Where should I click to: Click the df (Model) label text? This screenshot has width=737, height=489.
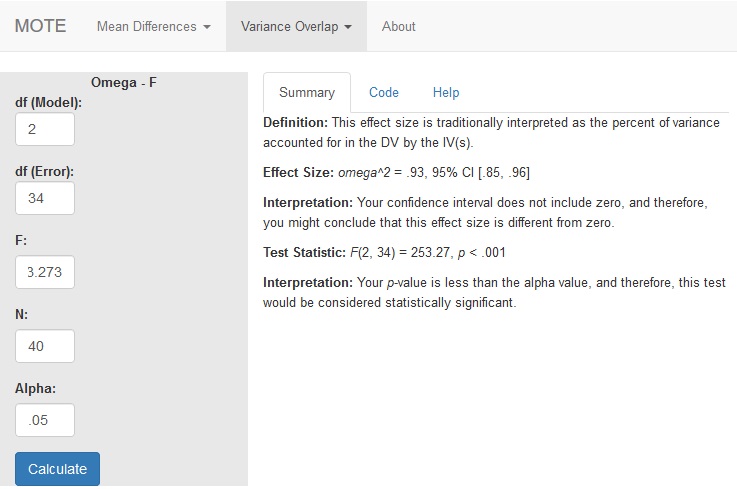point(48,102)
